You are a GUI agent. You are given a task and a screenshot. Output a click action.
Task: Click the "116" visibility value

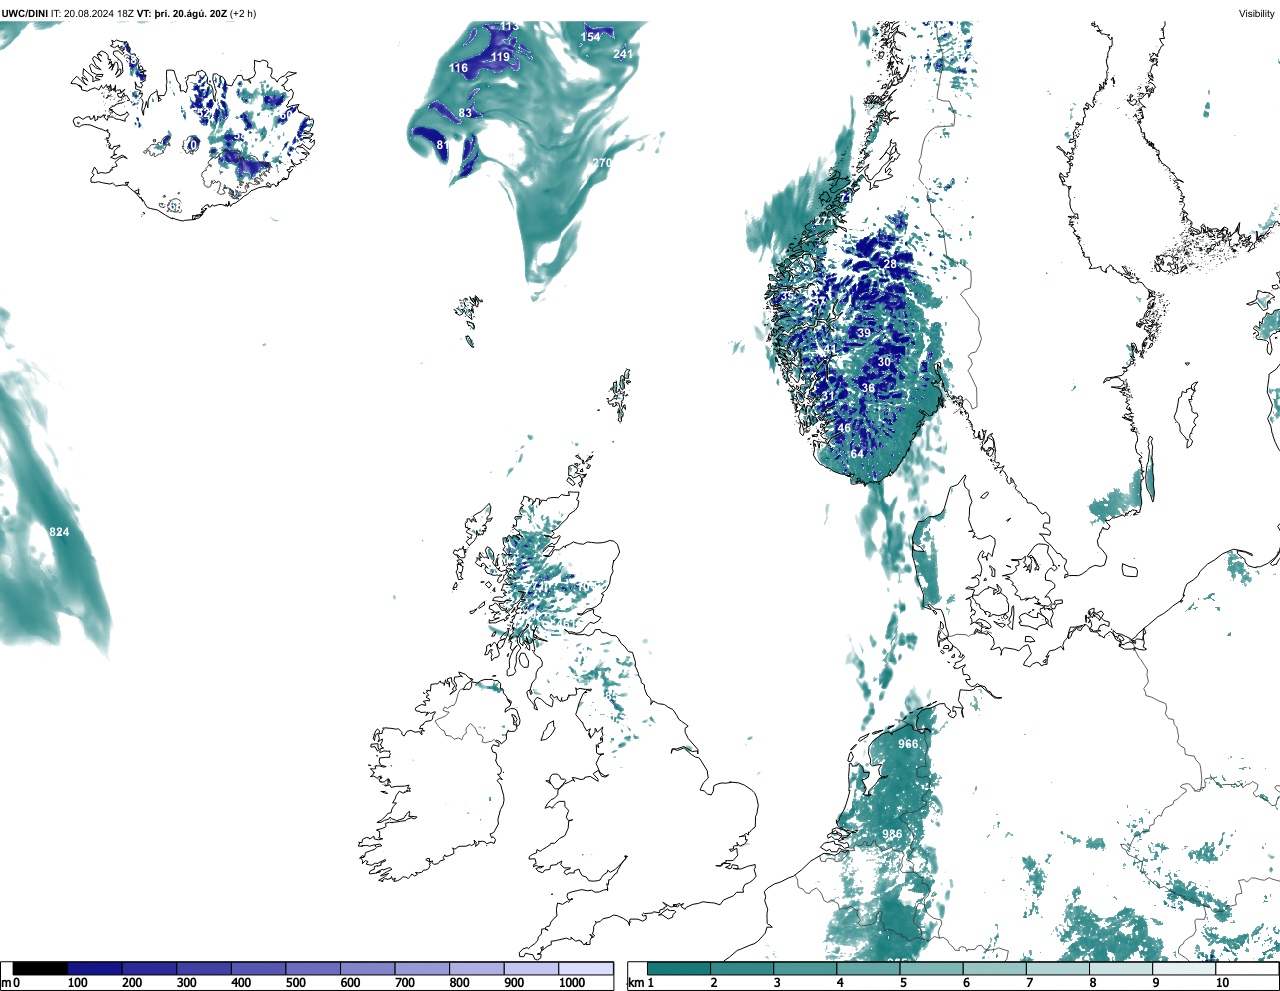(458, 68)
